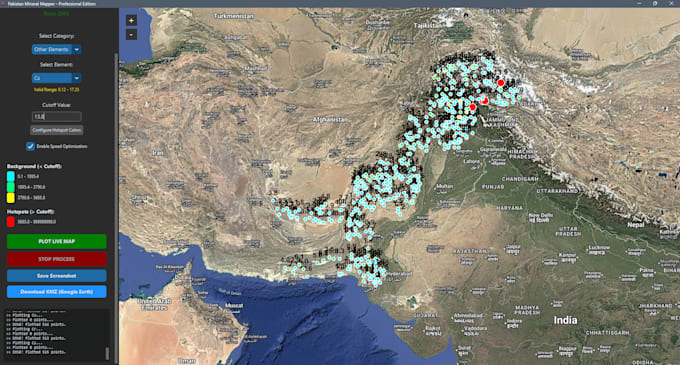This screenshot has width=680, height=365.
Task: Open the Select Category dropdown arrow
Action: 76,49
